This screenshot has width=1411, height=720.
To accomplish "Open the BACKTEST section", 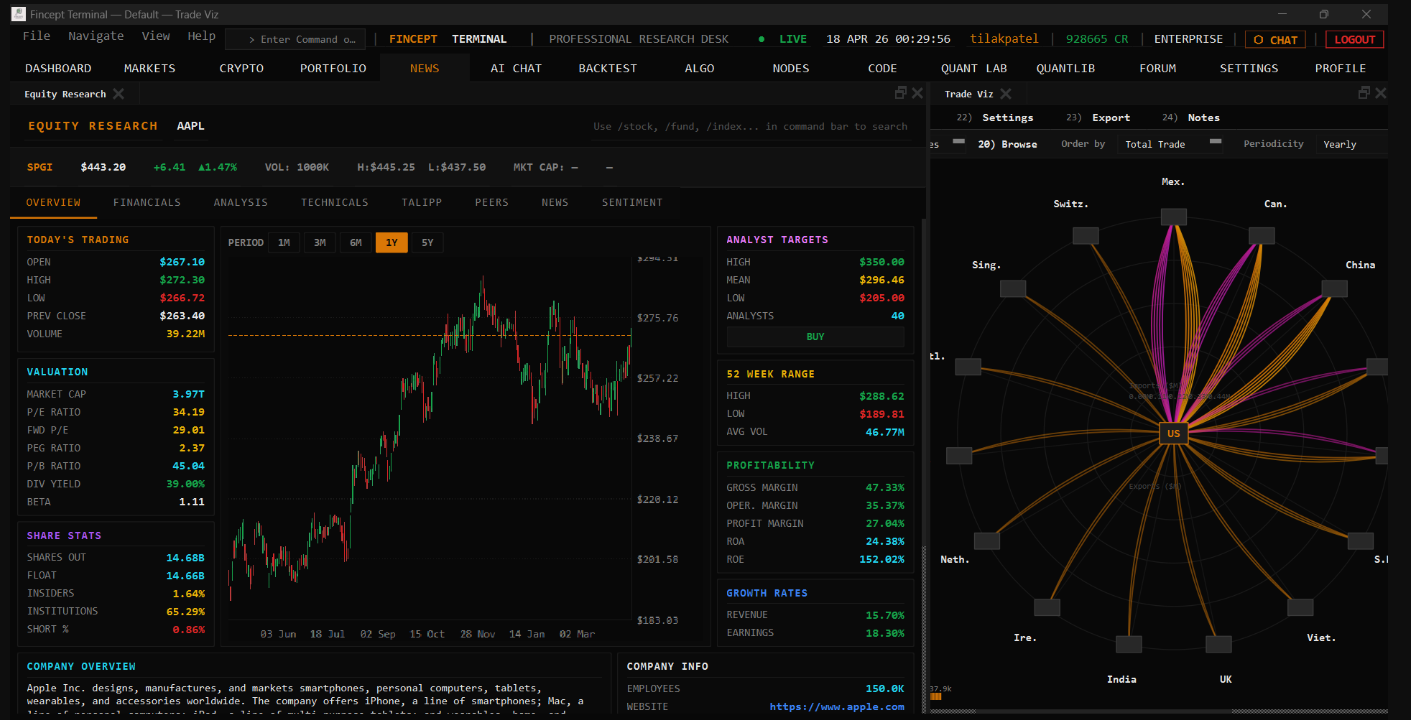I will (608, 68).
